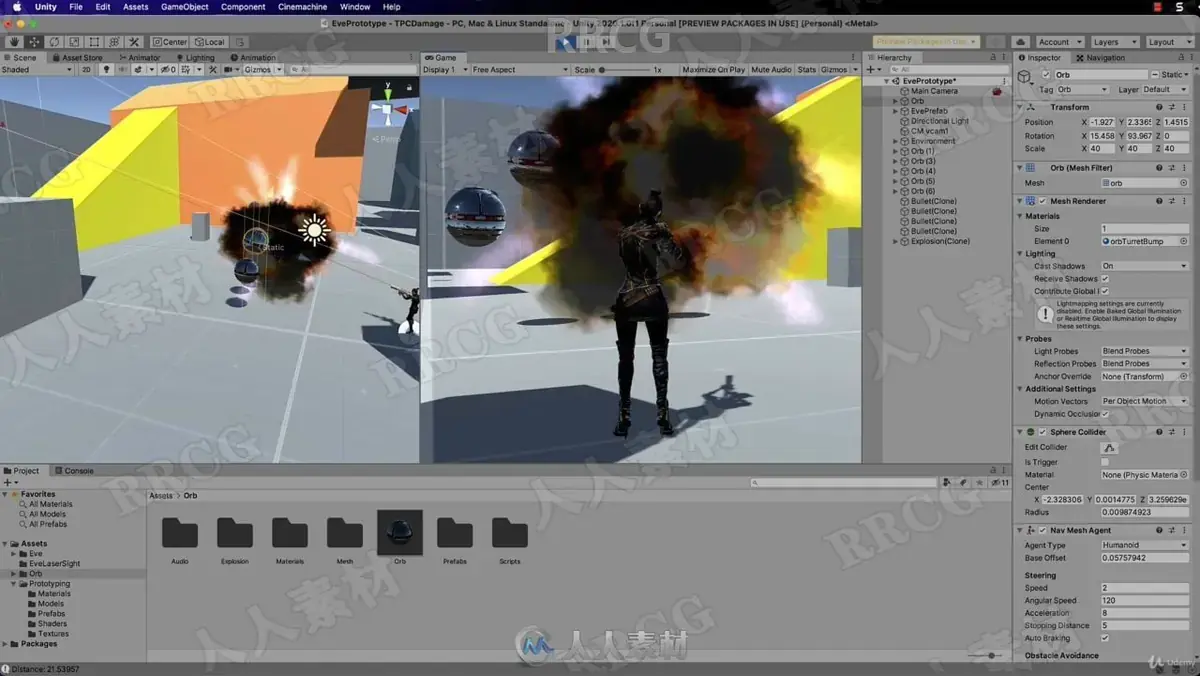1200x676 pixels.
Task: Select the Hand tool in the toolbar
Action: 14,42
